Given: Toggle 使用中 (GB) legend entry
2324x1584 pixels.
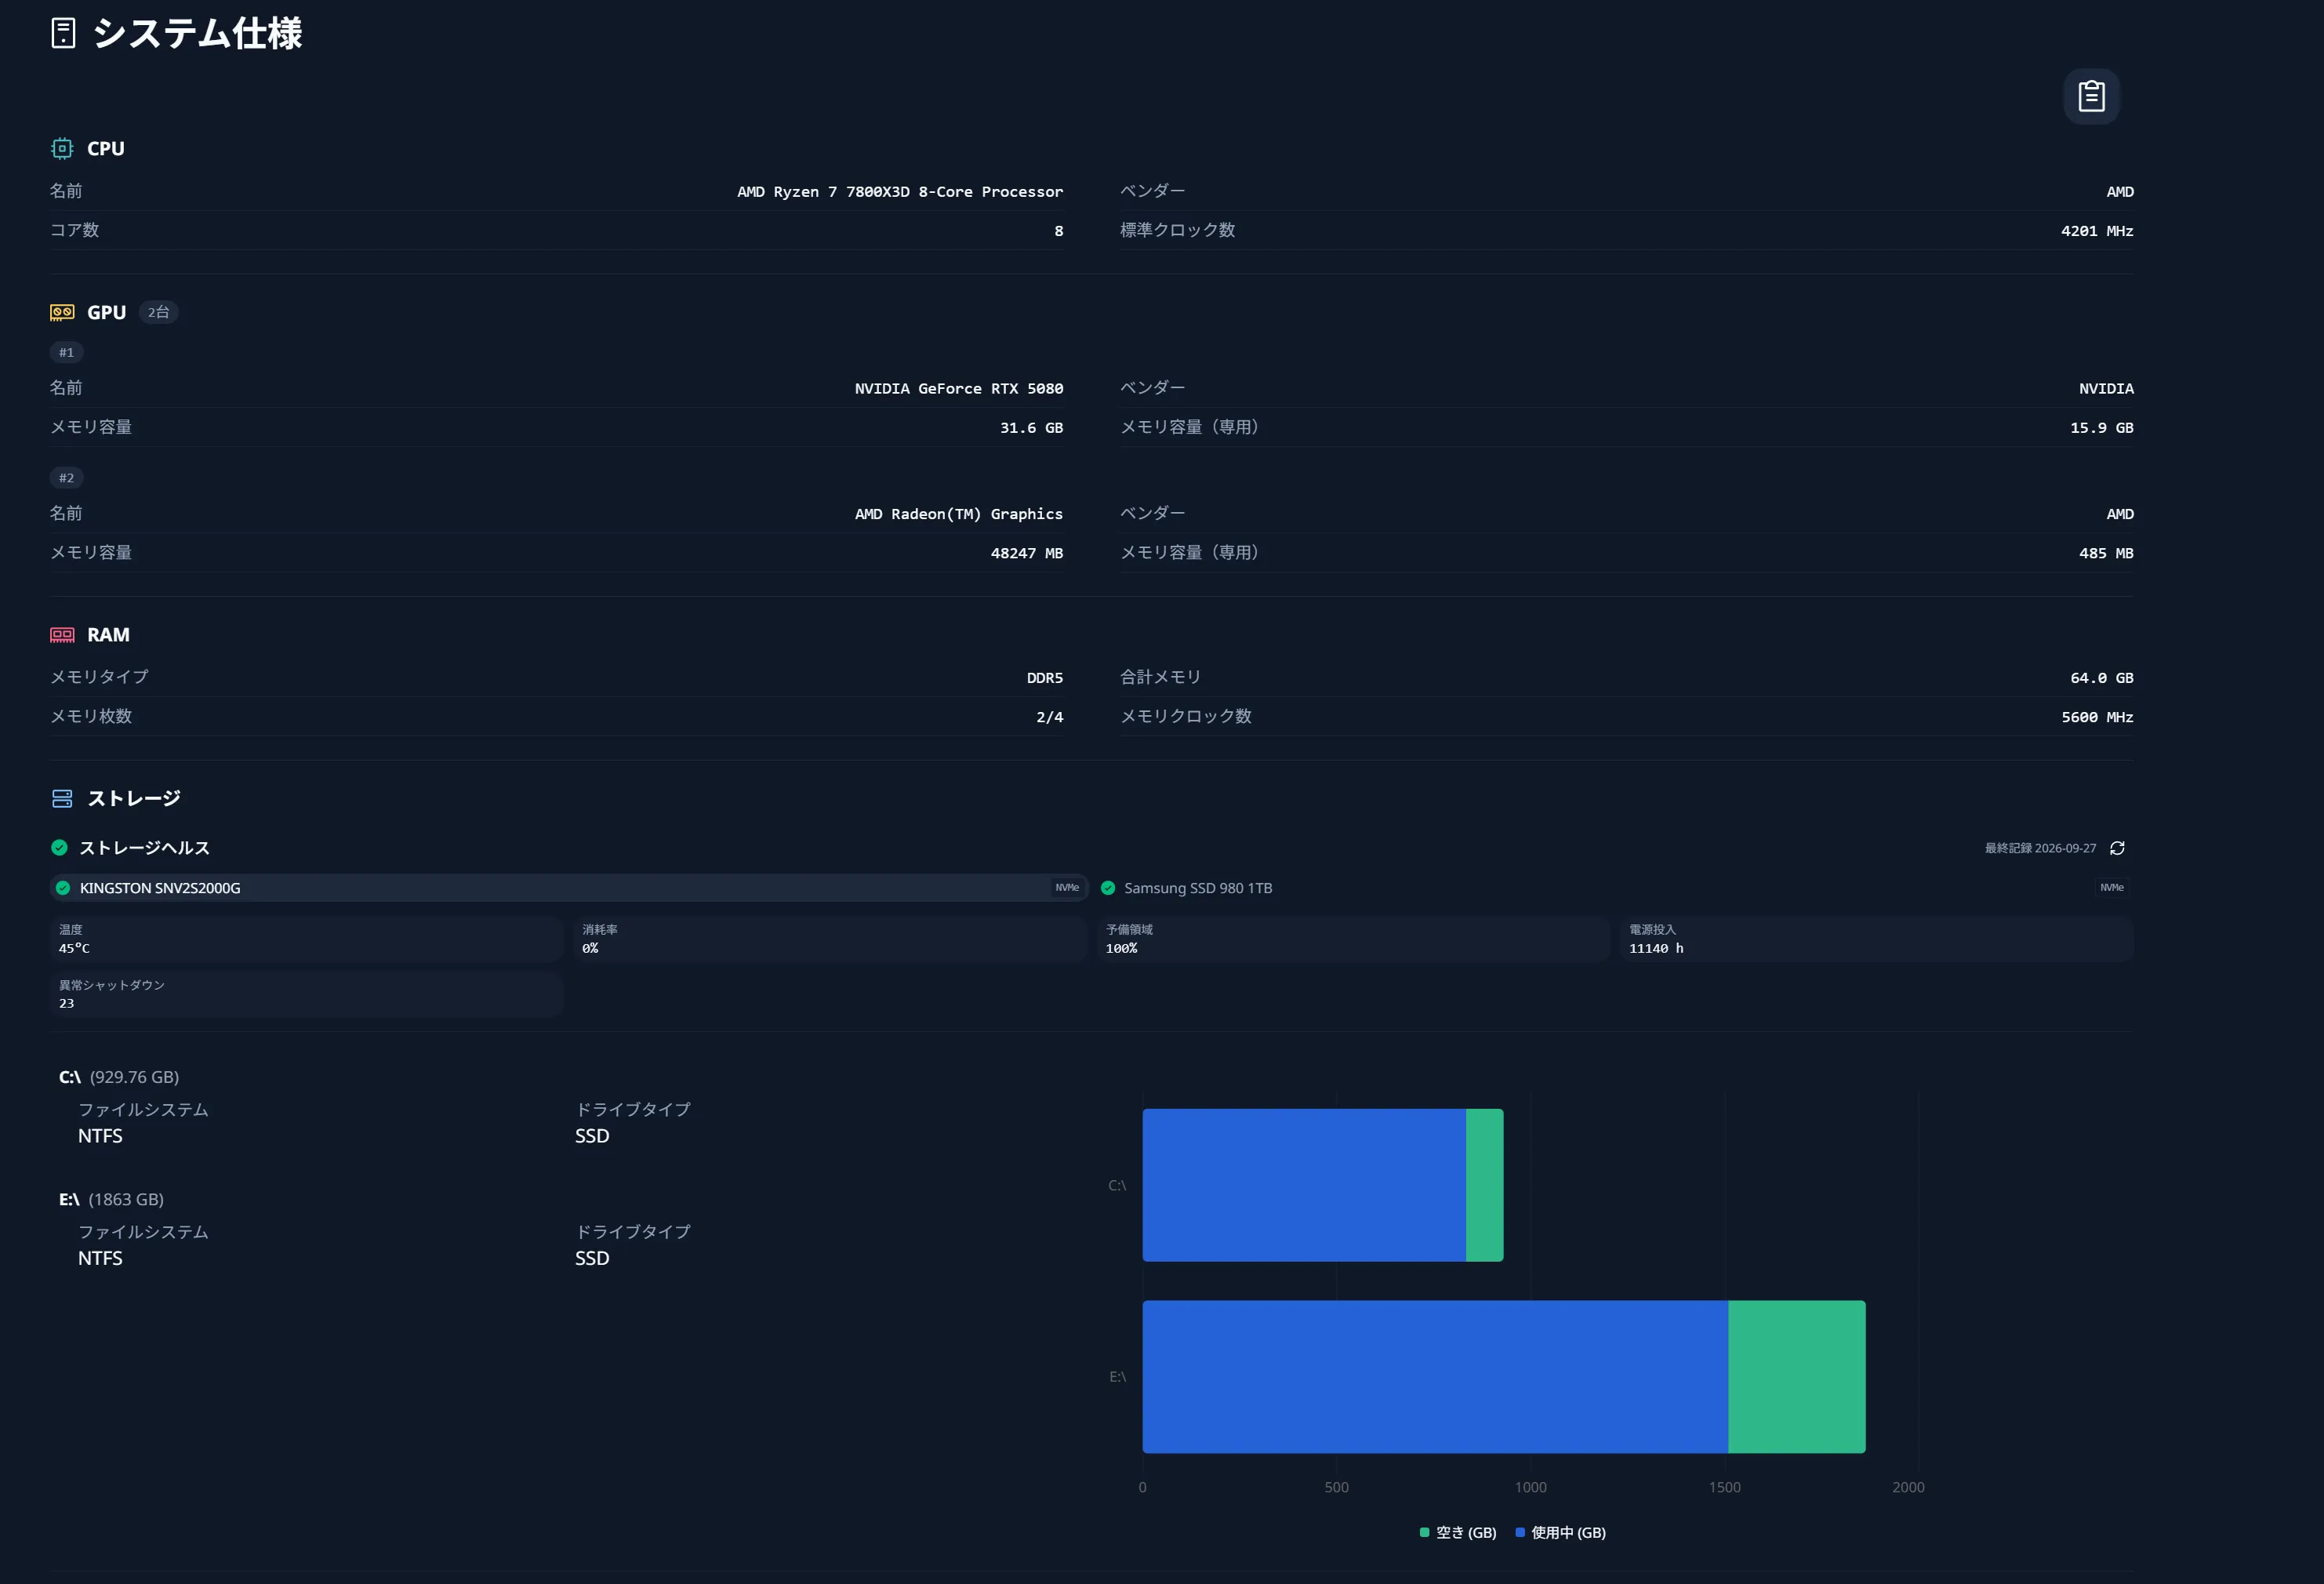Looking at the screenshot, I should (1560, 1532).
